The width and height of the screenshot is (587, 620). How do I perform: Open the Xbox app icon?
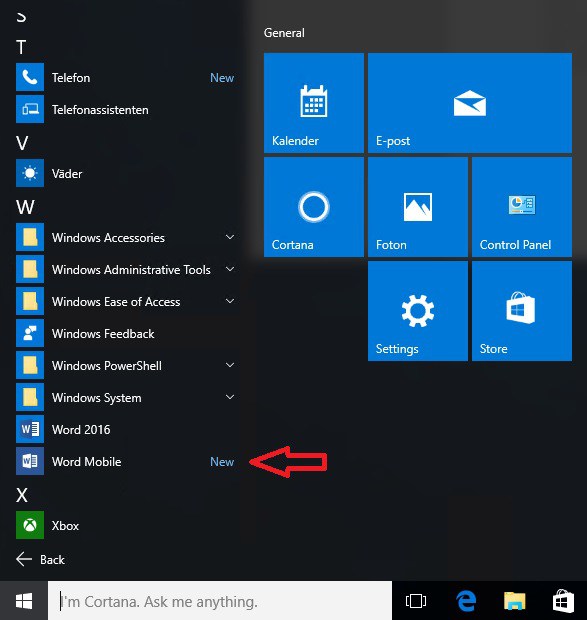pos(30,525)
